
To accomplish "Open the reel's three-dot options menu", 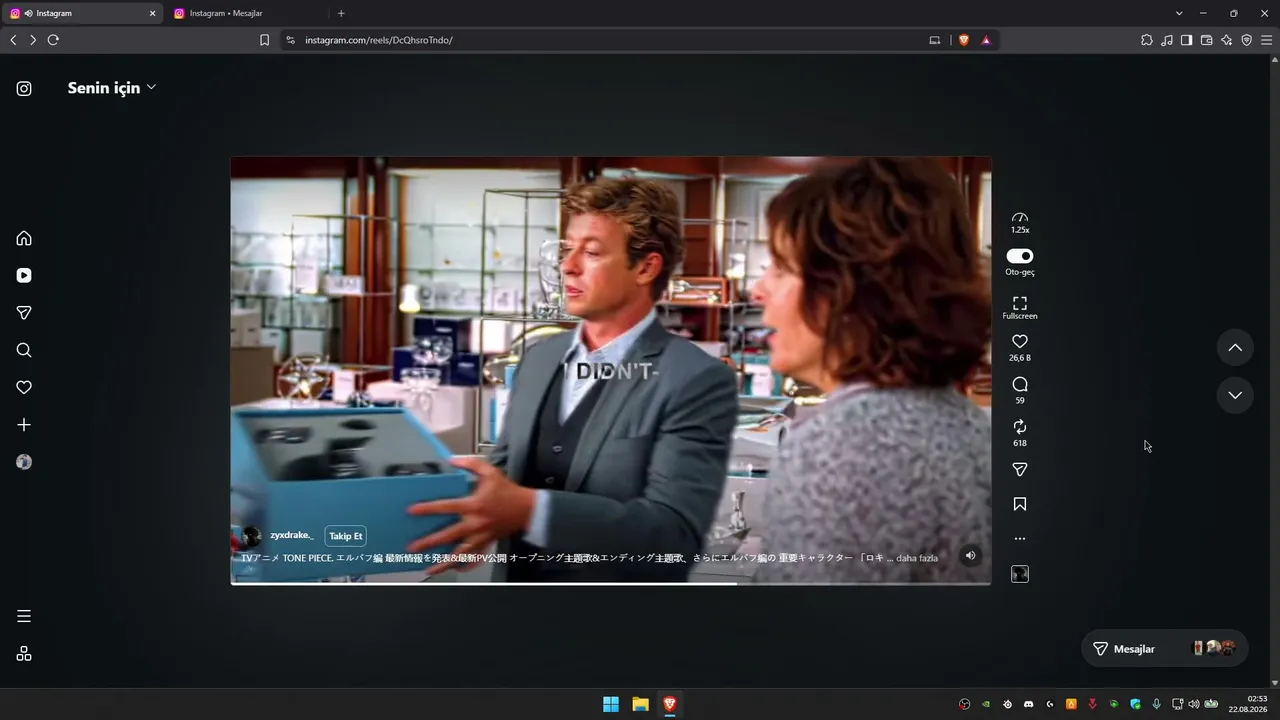I will [x=1020, y=539].
